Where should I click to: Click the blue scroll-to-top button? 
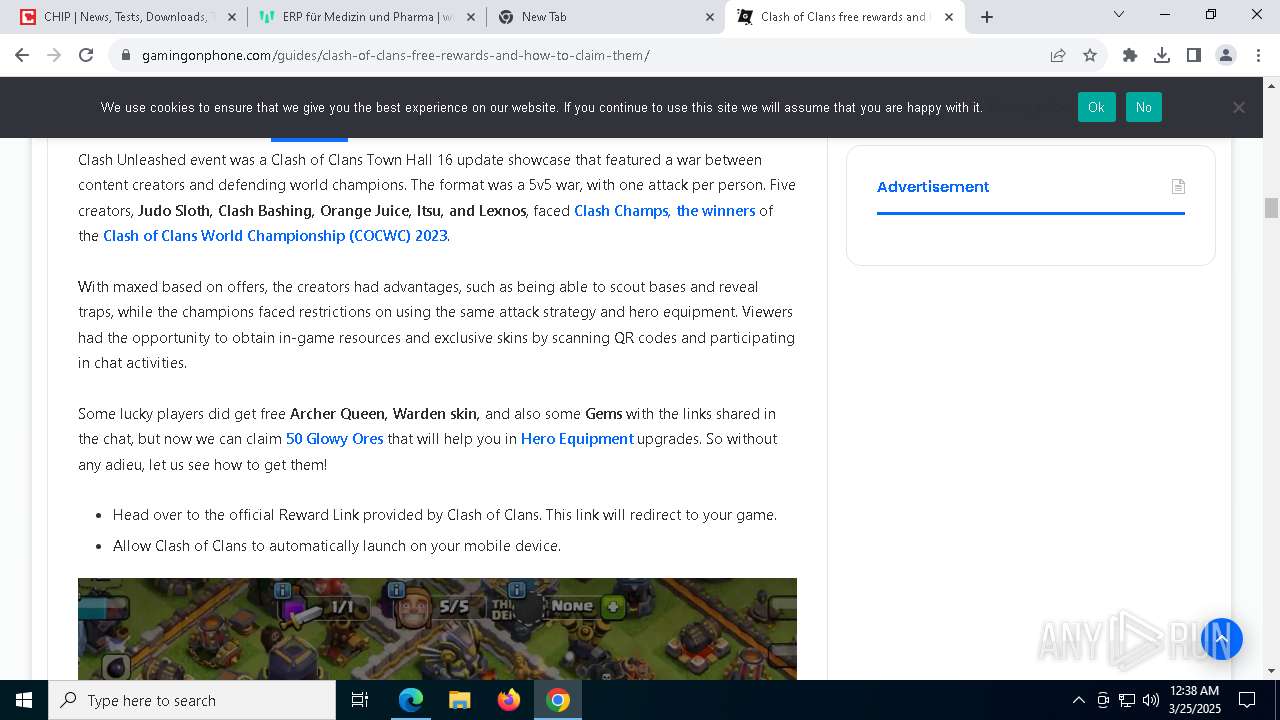pyautogui.click(x=1221, y=639)
